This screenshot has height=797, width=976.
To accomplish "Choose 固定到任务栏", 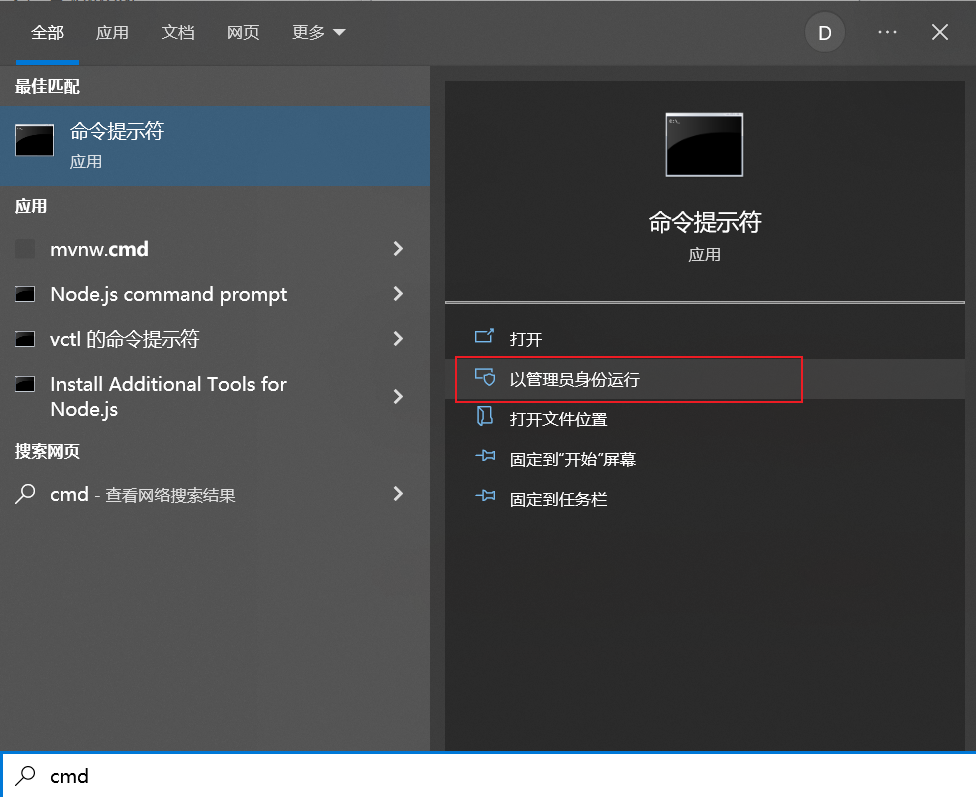I will pos(705,499).
